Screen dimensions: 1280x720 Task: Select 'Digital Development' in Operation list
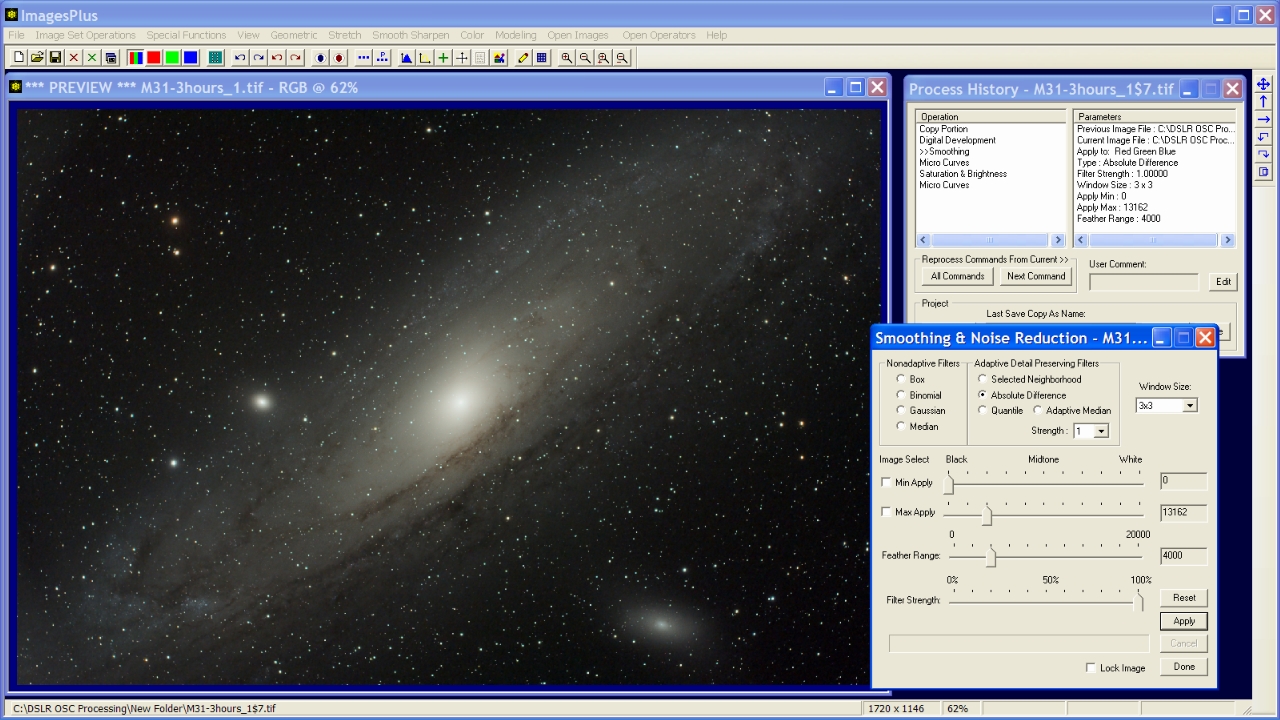[x=957, y=140]
